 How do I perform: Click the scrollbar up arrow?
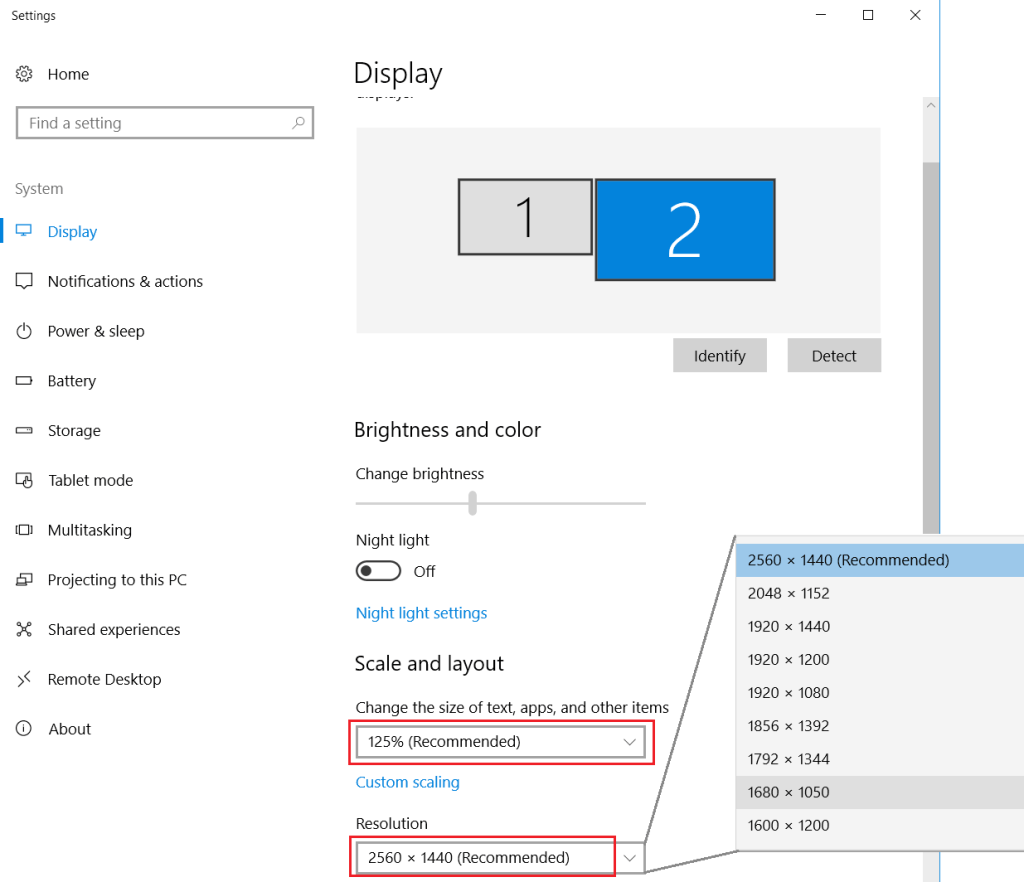coord(931,105)
